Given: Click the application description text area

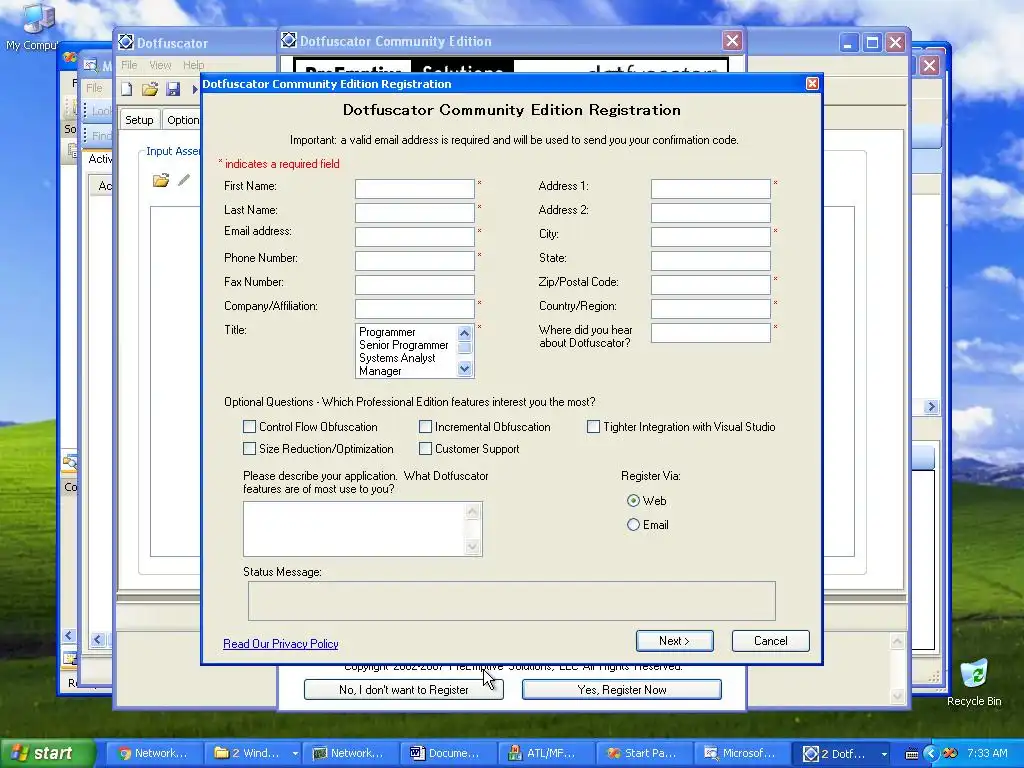Looking at the screenshot, I should tap(355, 529).
